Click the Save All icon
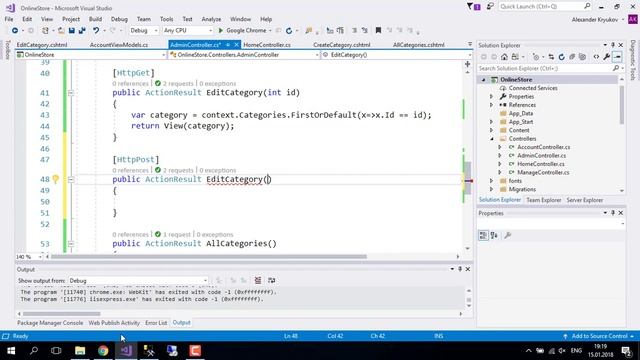The height and width of the screenshot is (360, 640). (82, 31)
